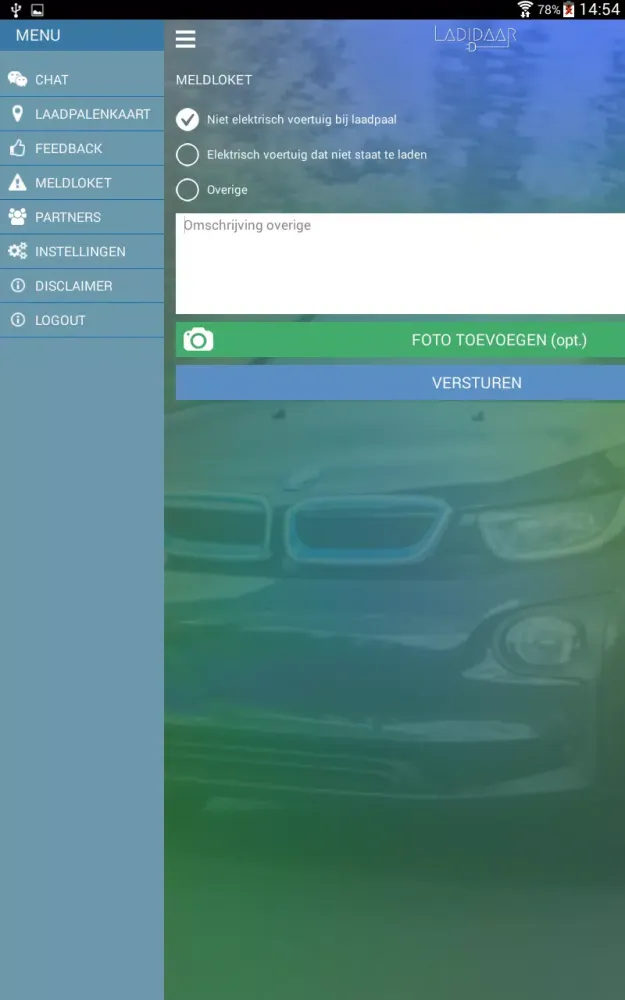Tap the Disclaimer info icon
625x1000 pixels.
pyautogui.click(x=17, y=286)
